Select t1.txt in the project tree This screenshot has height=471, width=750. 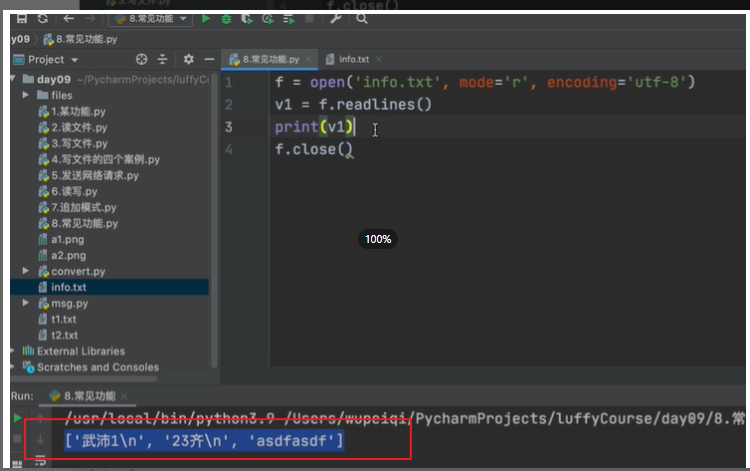[64, 319]
